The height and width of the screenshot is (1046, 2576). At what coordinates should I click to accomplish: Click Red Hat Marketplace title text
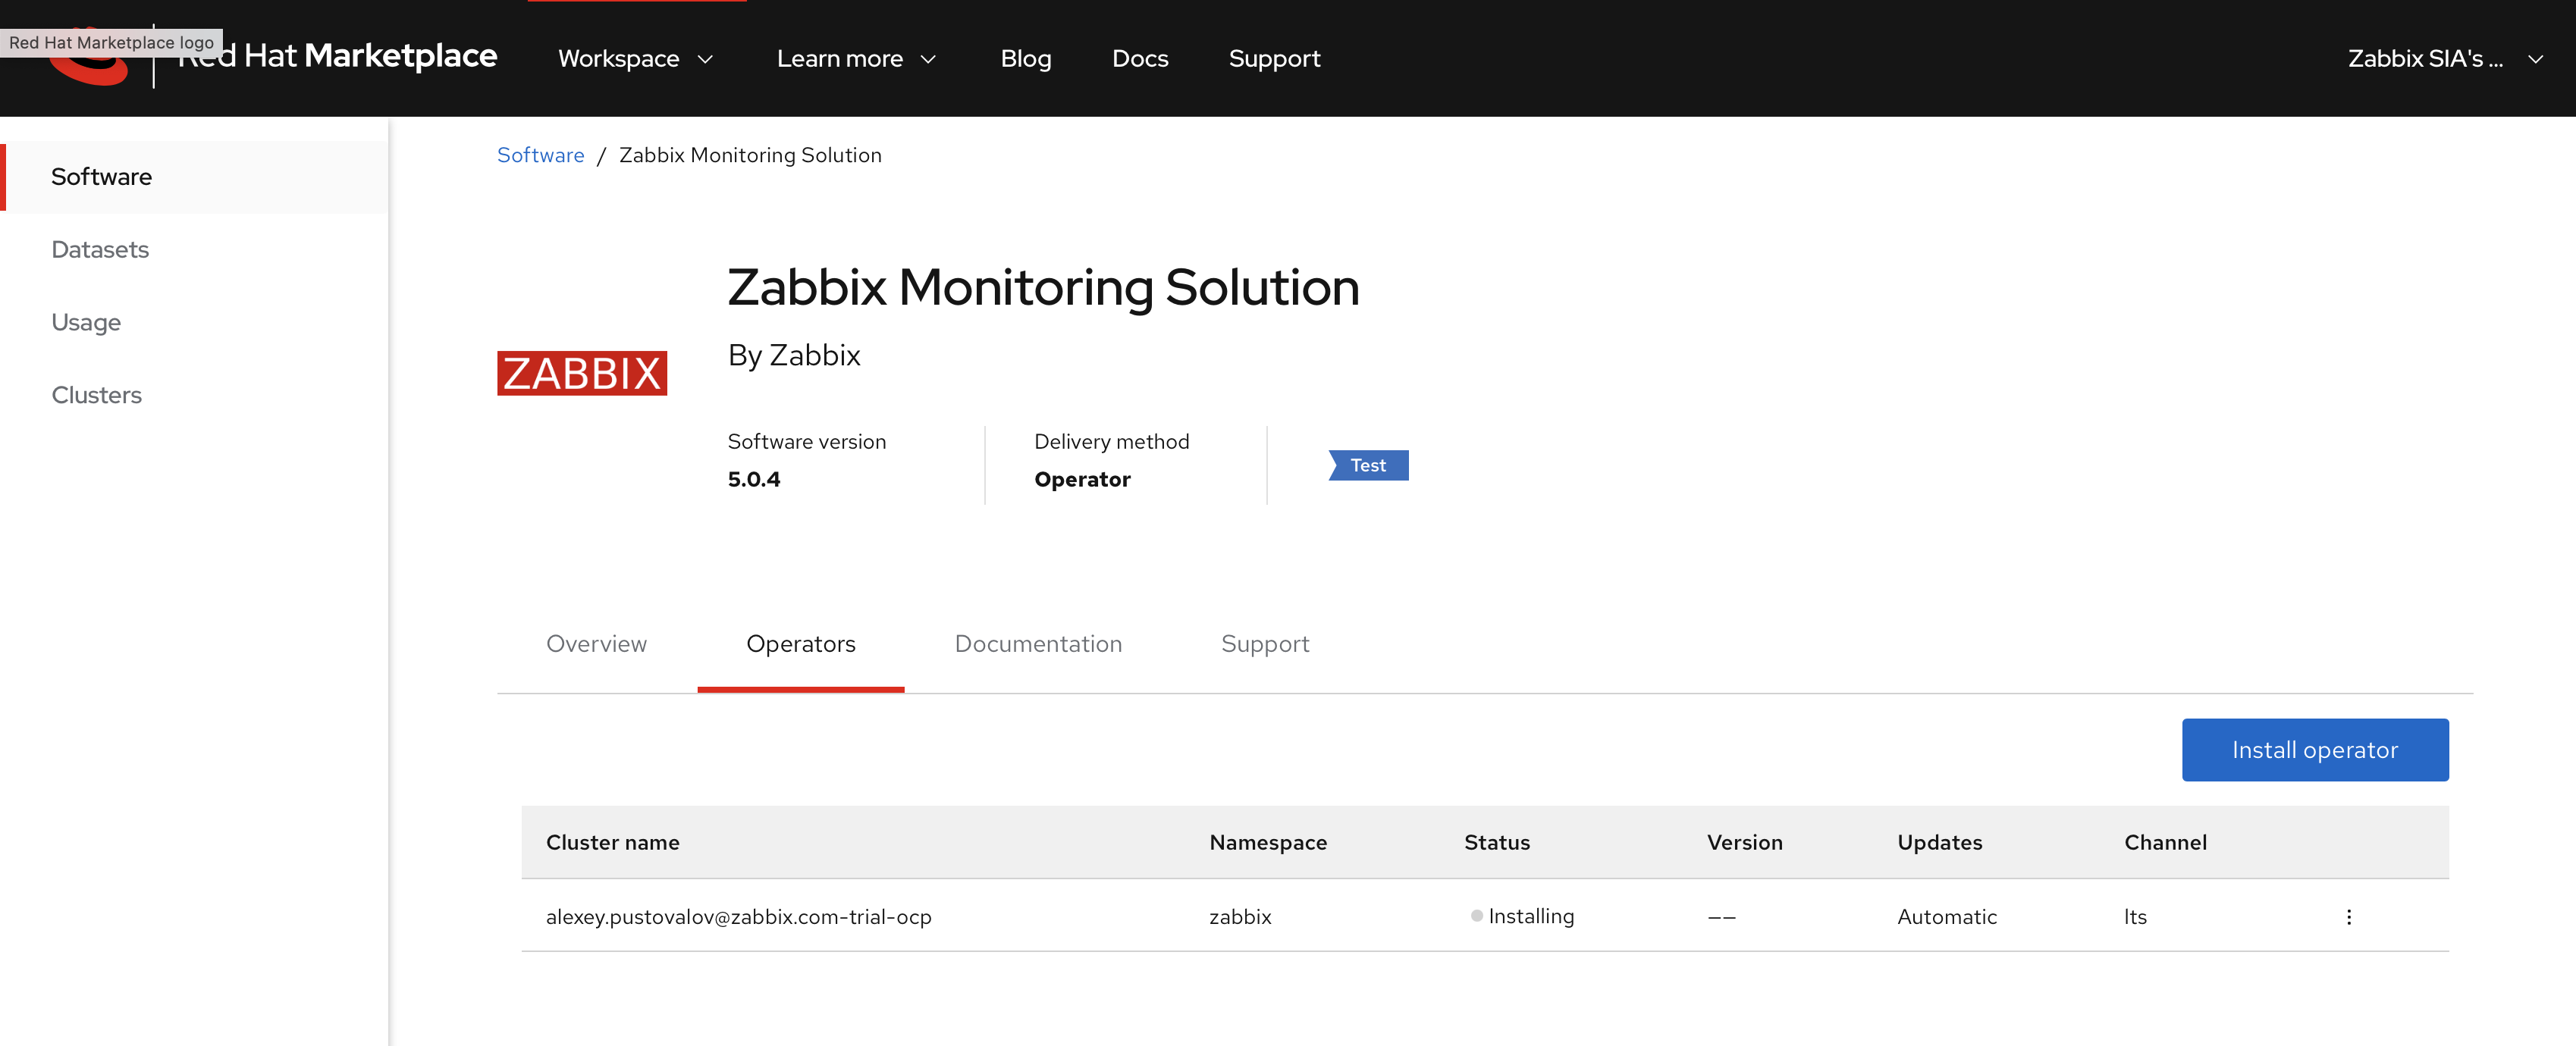(338, 56)
